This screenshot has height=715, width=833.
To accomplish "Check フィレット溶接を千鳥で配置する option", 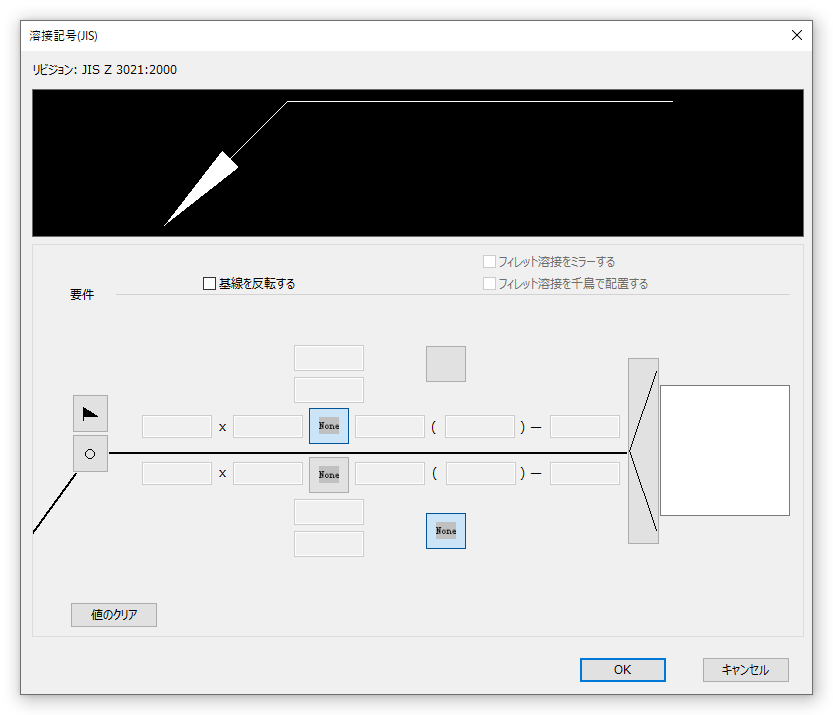I will [490, 284].
